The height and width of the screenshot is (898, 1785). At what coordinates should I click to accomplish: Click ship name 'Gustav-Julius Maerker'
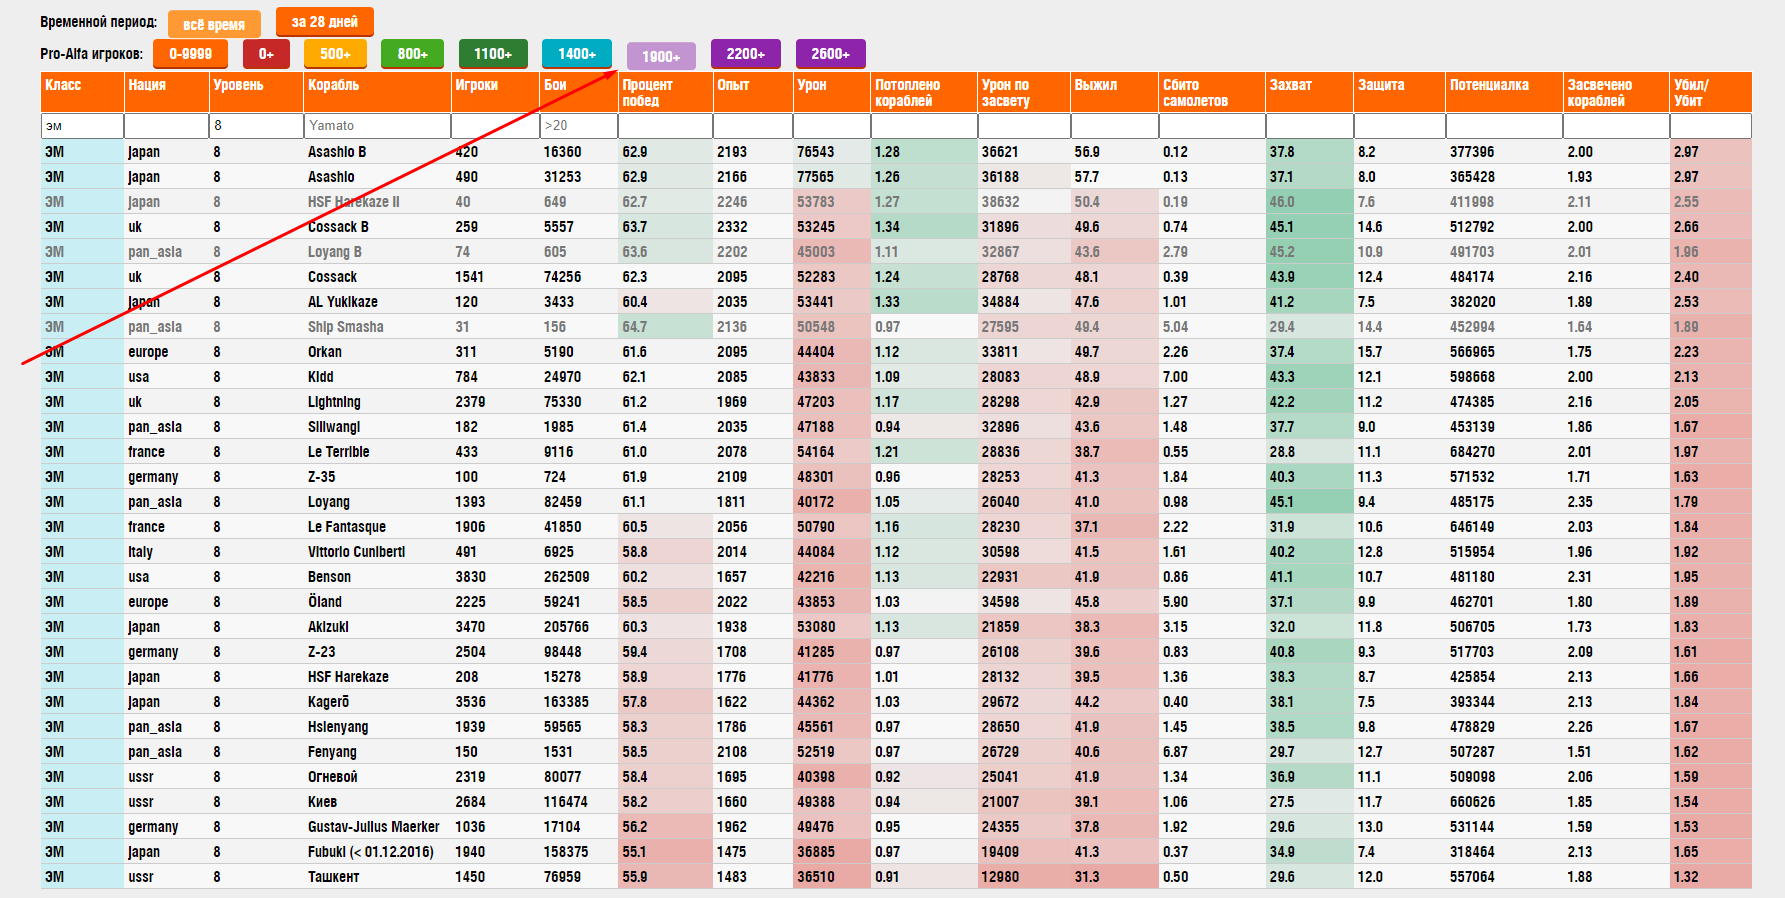(373, 827)
